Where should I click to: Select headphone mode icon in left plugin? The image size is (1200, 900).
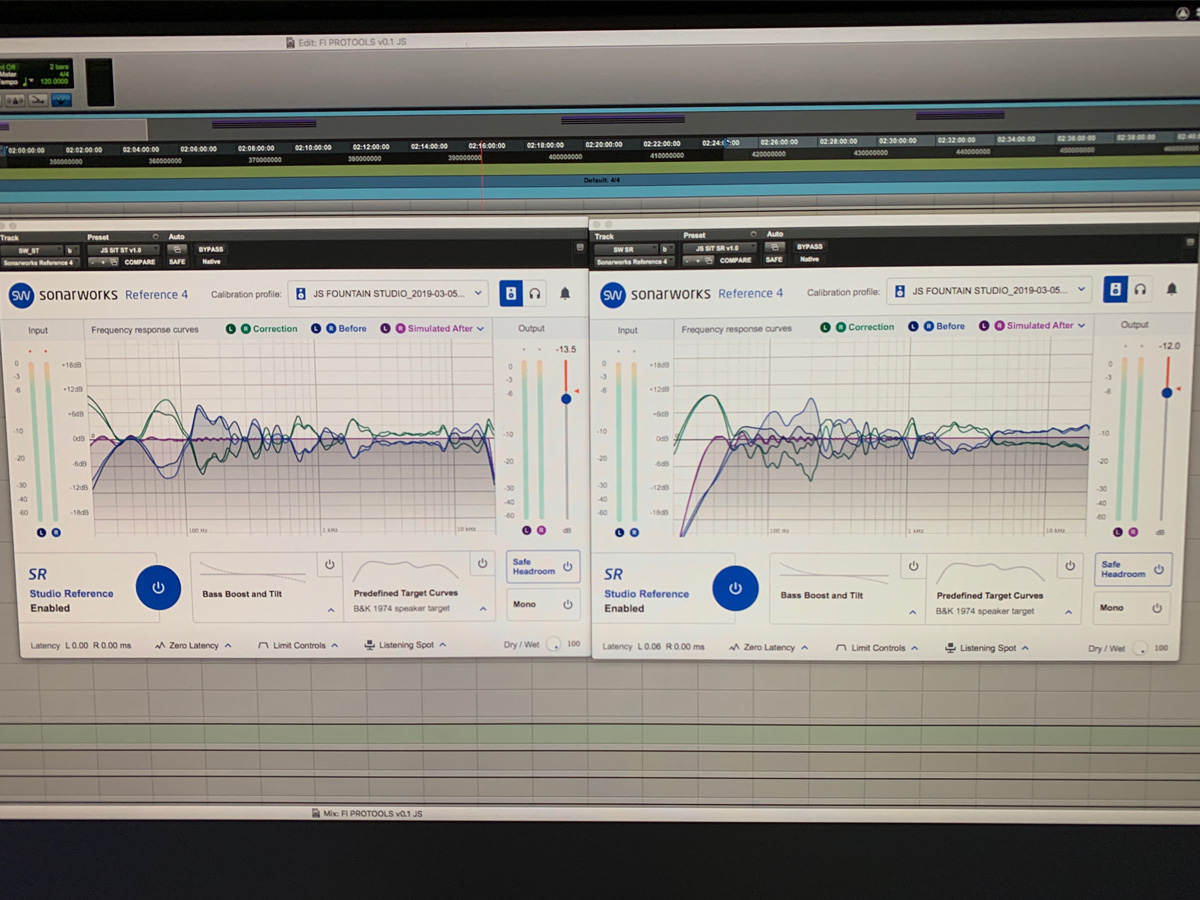coord(535,293)
